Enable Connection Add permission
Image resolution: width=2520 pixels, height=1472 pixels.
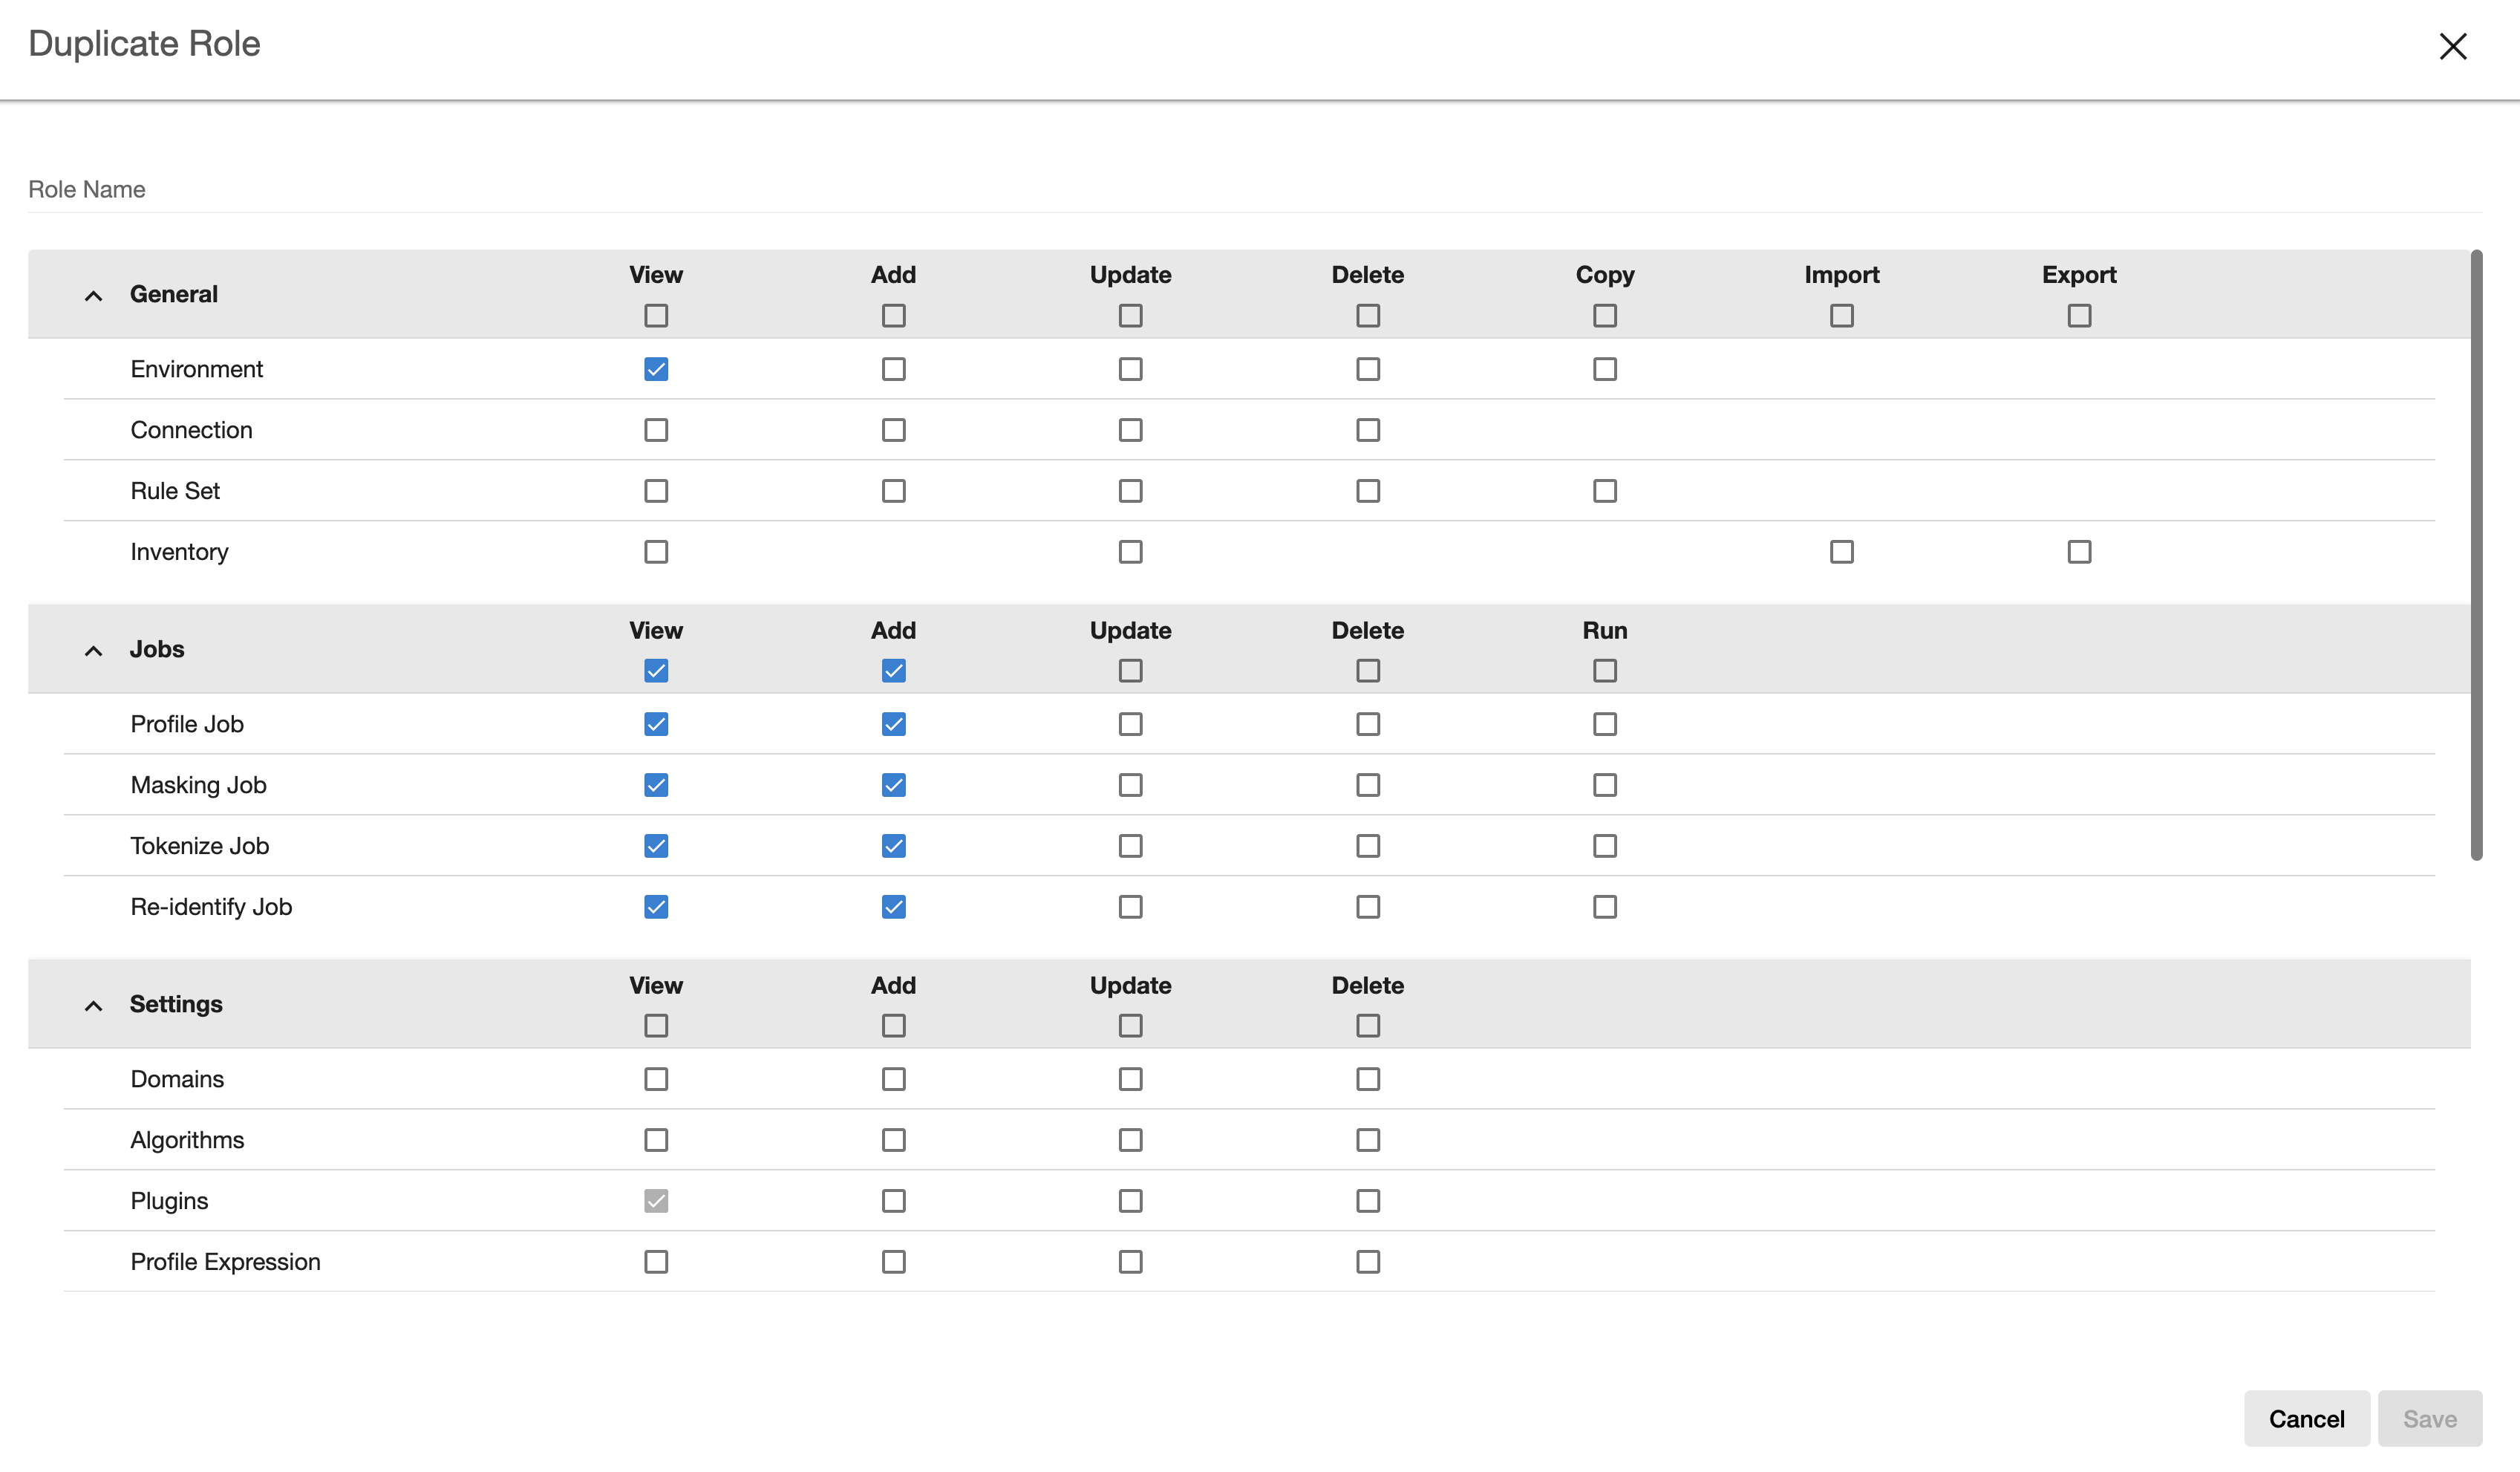point(893,430)
